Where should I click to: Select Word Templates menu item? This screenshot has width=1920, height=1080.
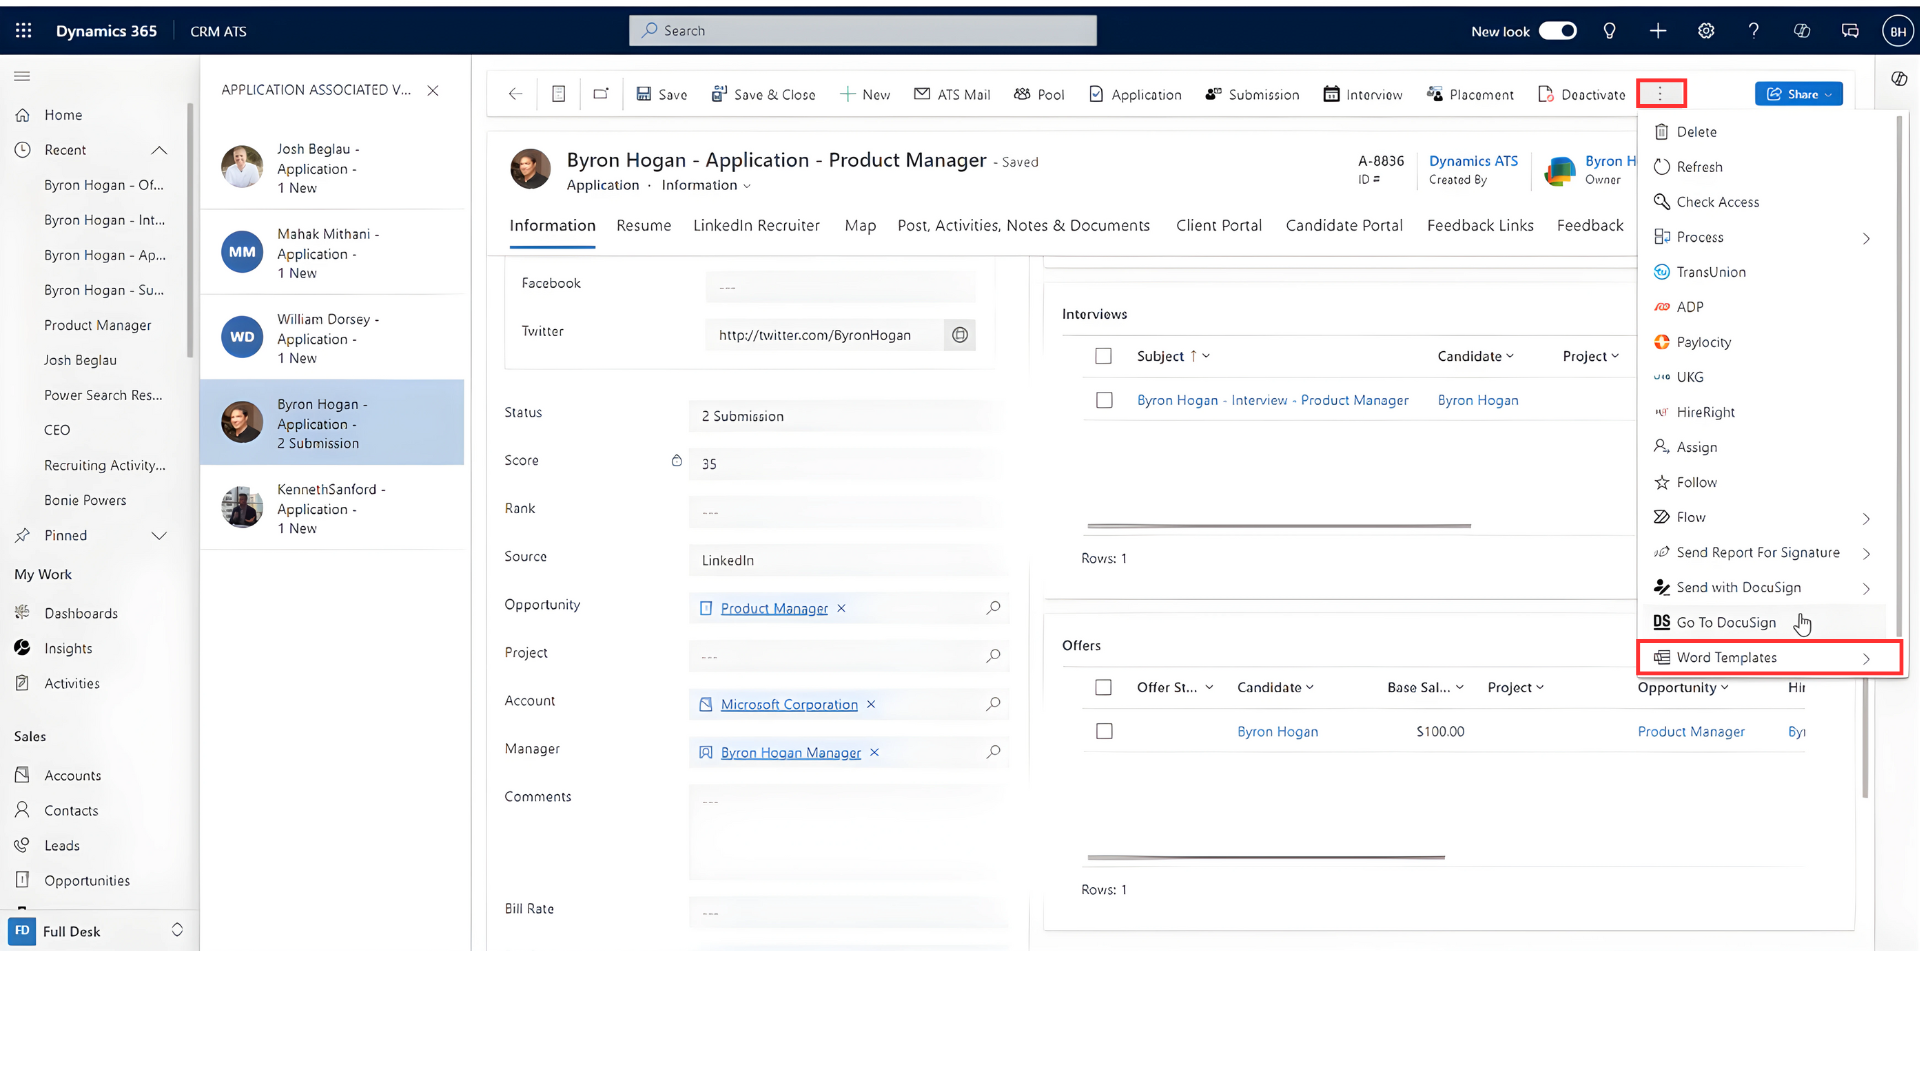click(1769, 657)
